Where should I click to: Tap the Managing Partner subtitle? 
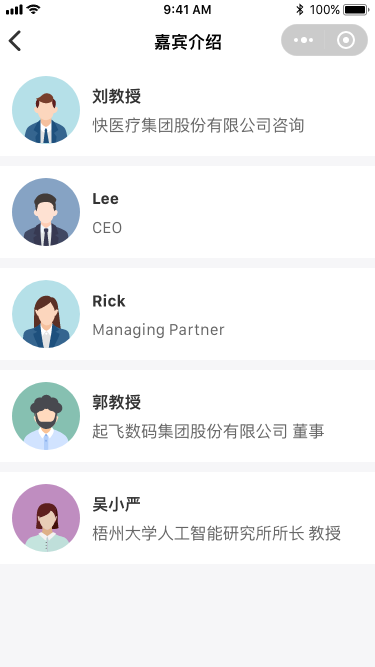pyautogui.click(x=158, y=330)
